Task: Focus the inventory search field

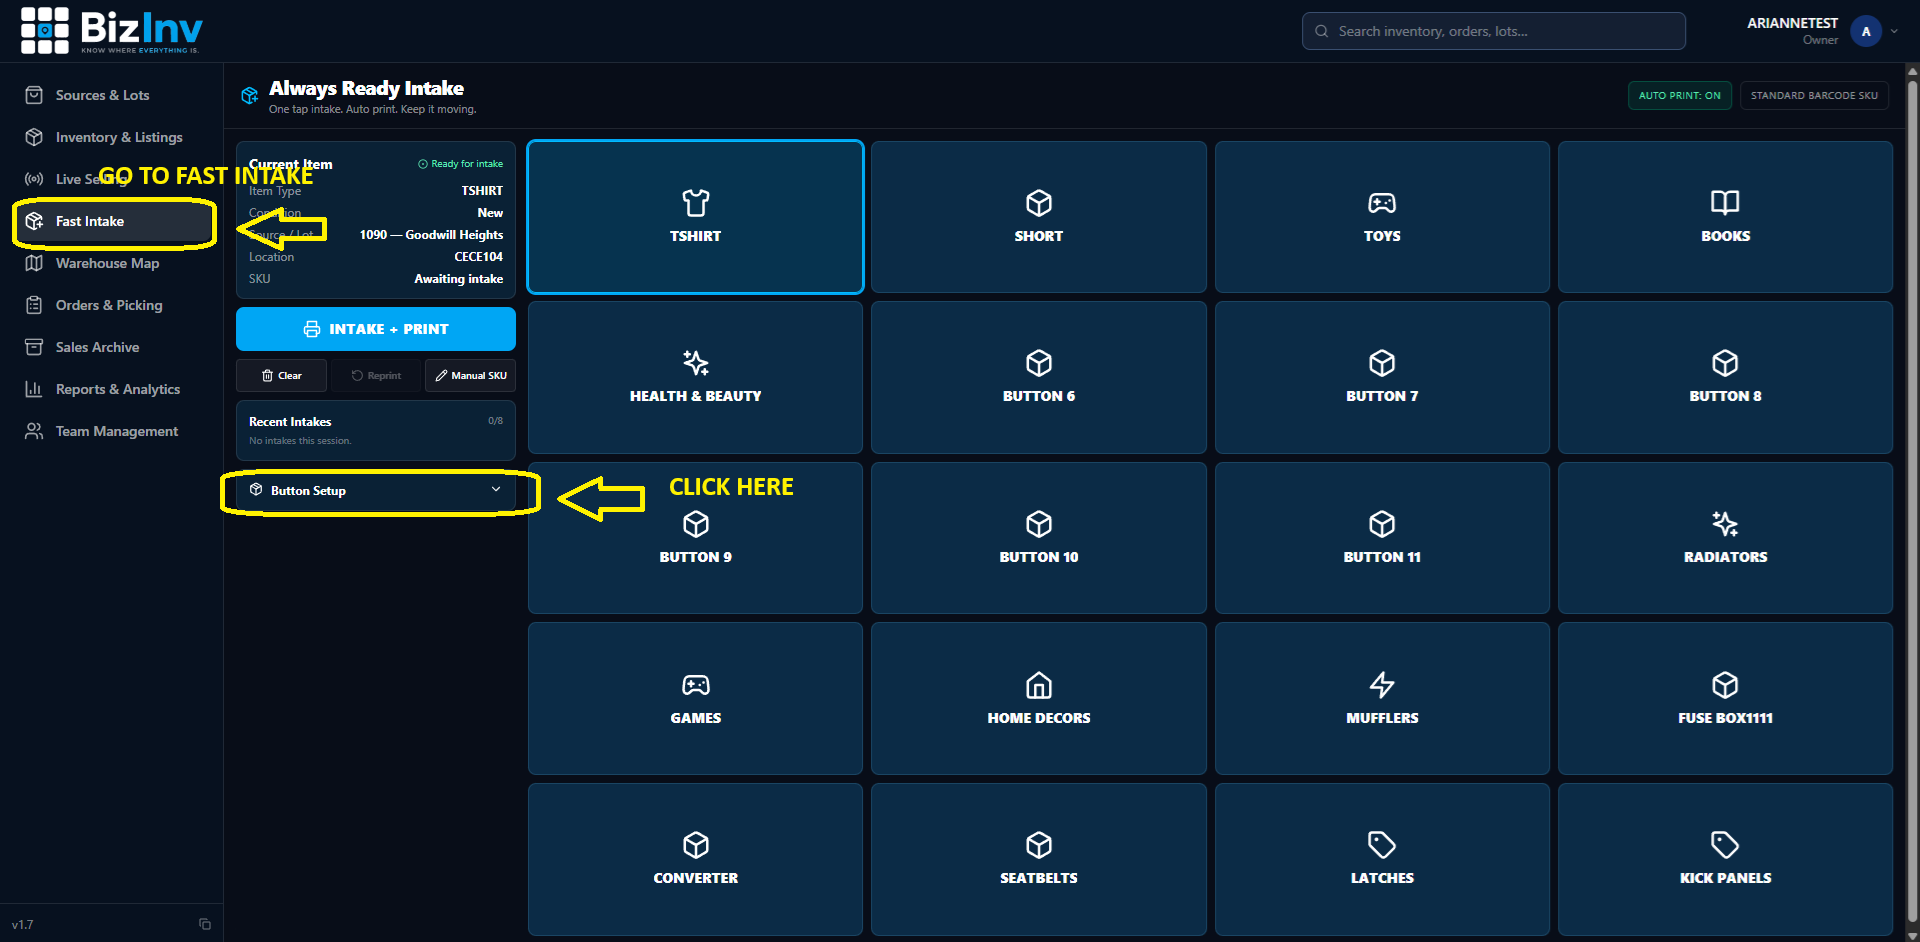Action: click(1493, 31)
